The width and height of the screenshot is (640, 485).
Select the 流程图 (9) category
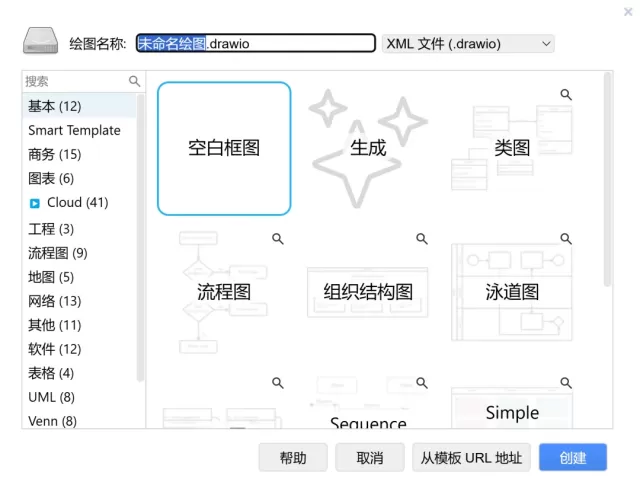[x=79, y=253]
